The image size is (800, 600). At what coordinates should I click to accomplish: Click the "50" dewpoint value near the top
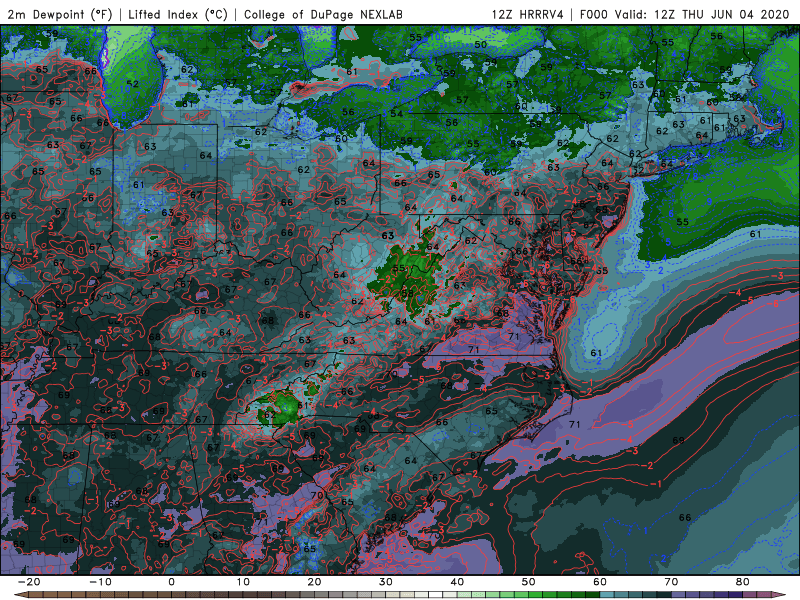point(481,44)
